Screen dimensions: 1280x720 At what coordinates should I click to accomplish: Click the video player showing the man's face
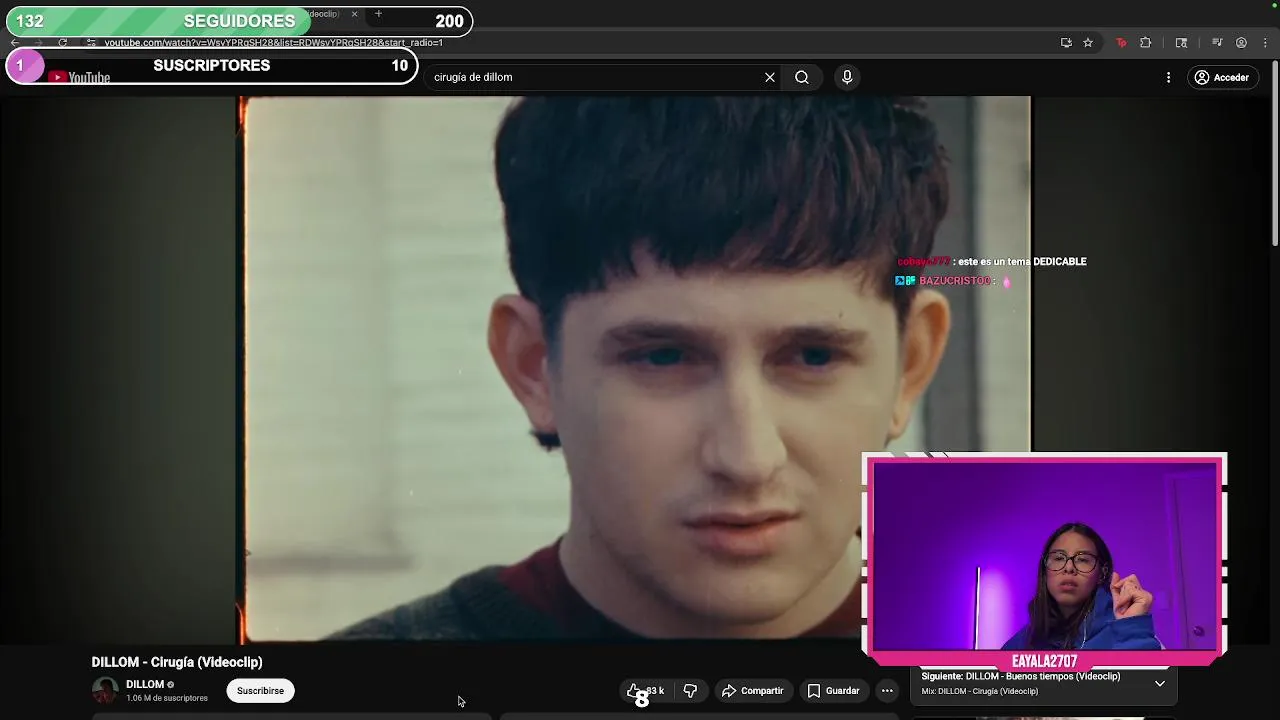634,370
